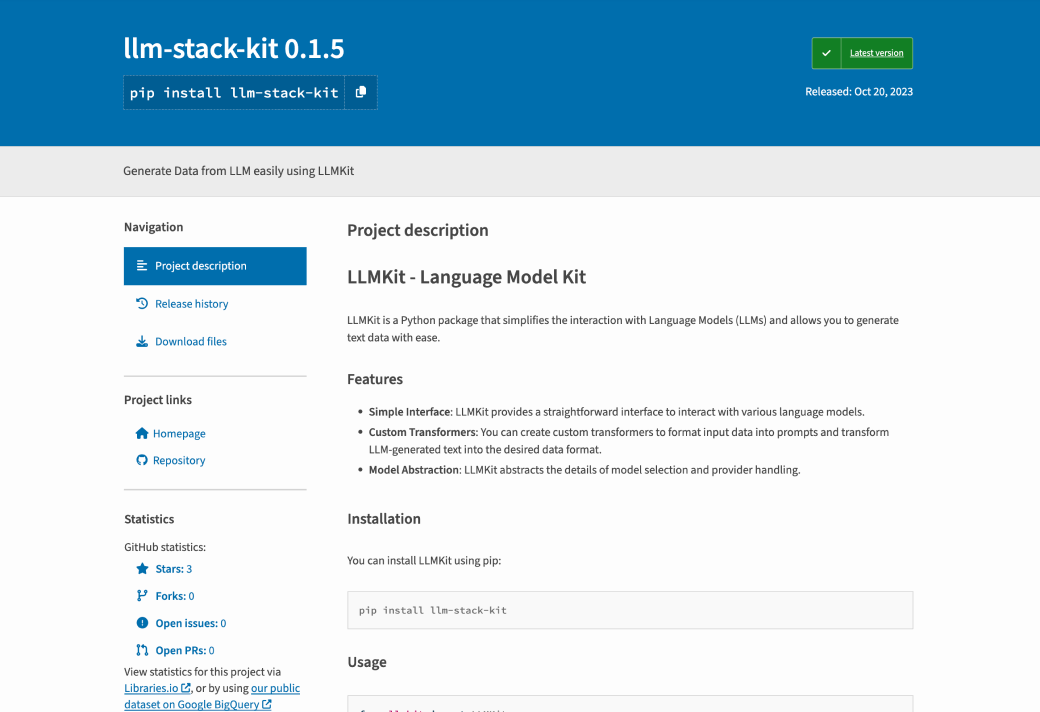Click the fork icon in GitHub statistics

[141, 595]
